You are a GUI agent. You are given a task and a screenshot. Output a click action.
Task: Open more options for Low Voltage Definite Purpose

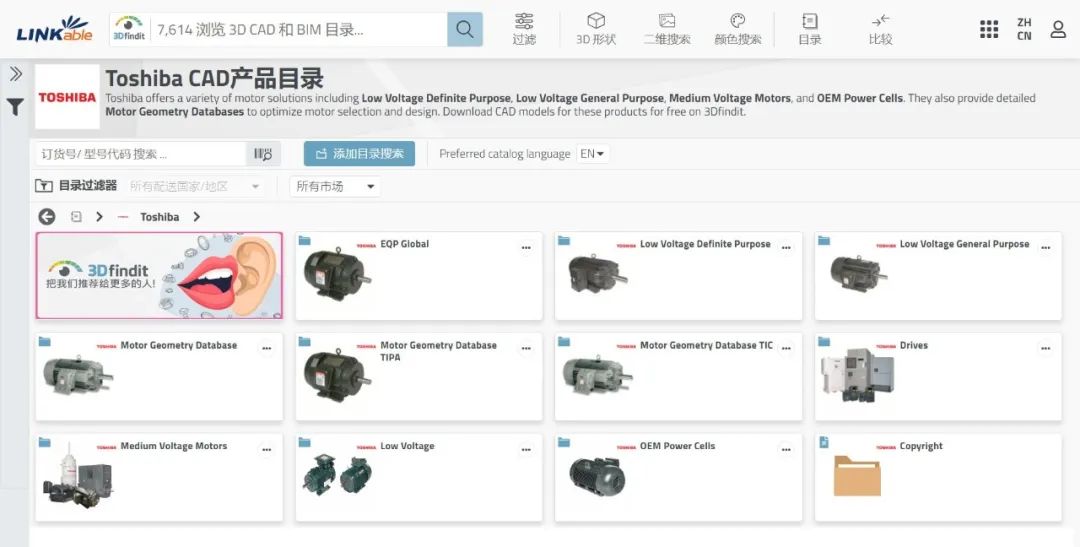point(786,247)
